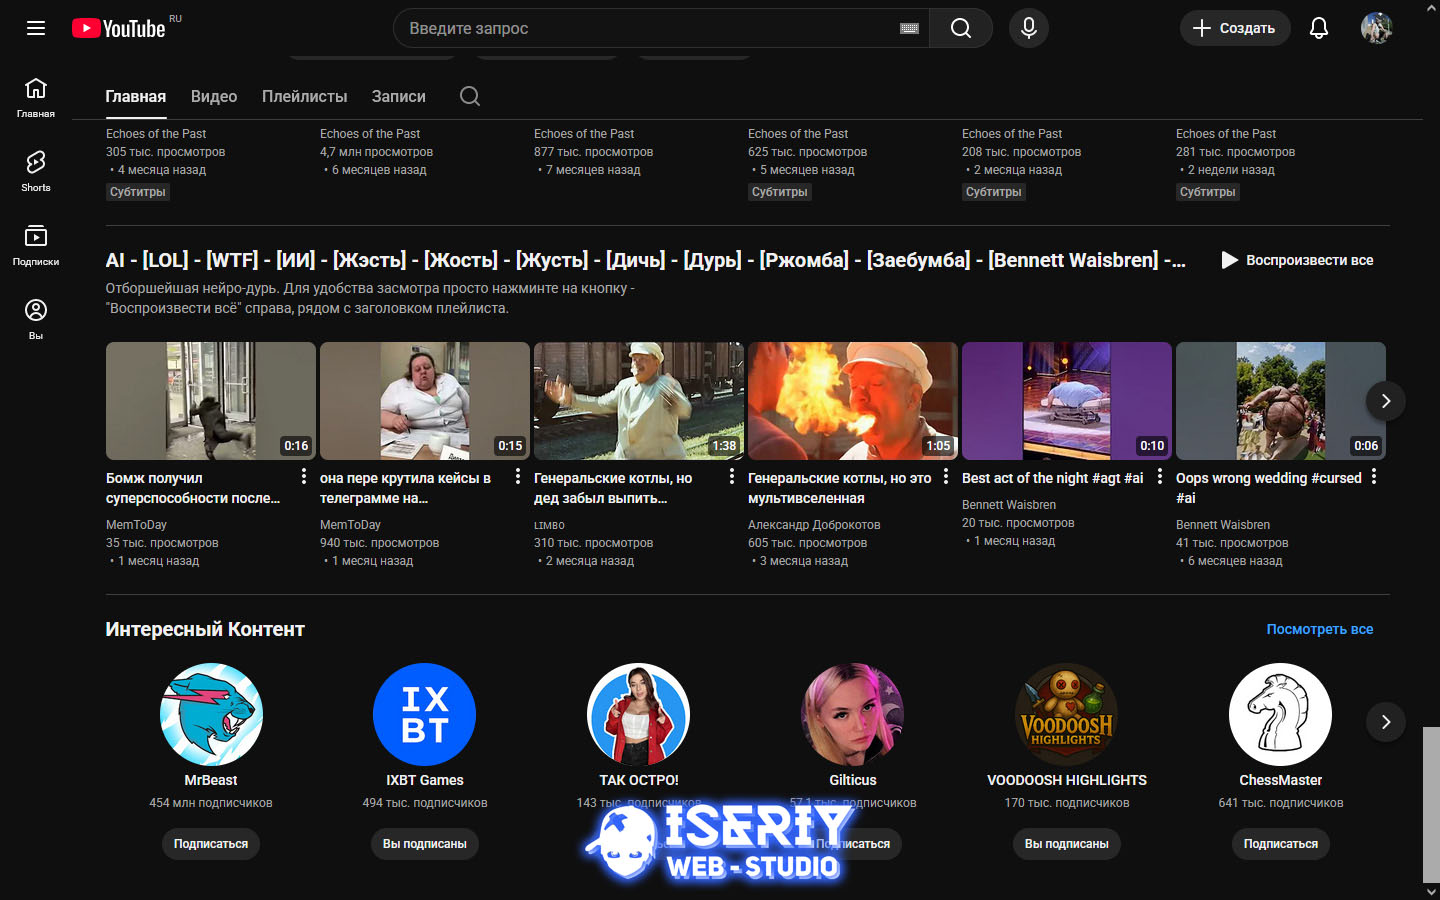Click the magnifier search button
The height and width of the screenshot is (900, 1440).
tap(960, 28)
